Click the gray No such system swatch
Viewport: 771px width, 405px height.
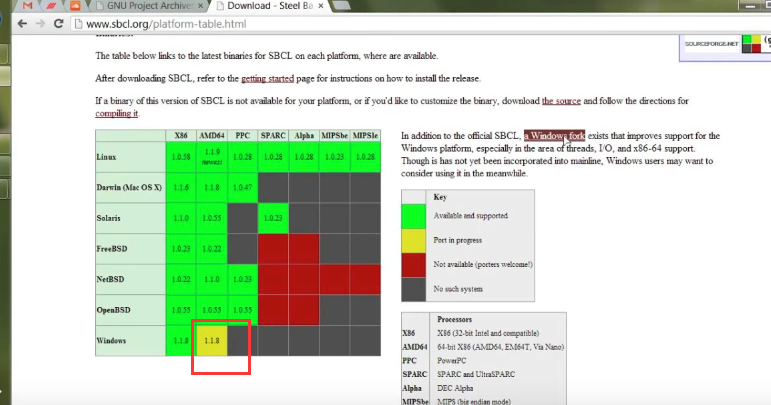click(x=414, y=289)
